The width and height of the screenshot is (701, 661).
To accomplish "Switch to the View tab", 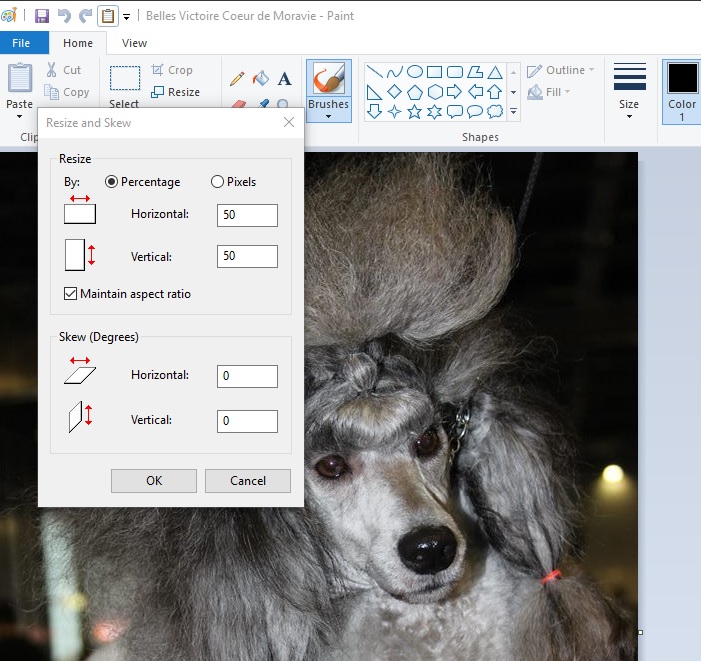I will [134, 43].
